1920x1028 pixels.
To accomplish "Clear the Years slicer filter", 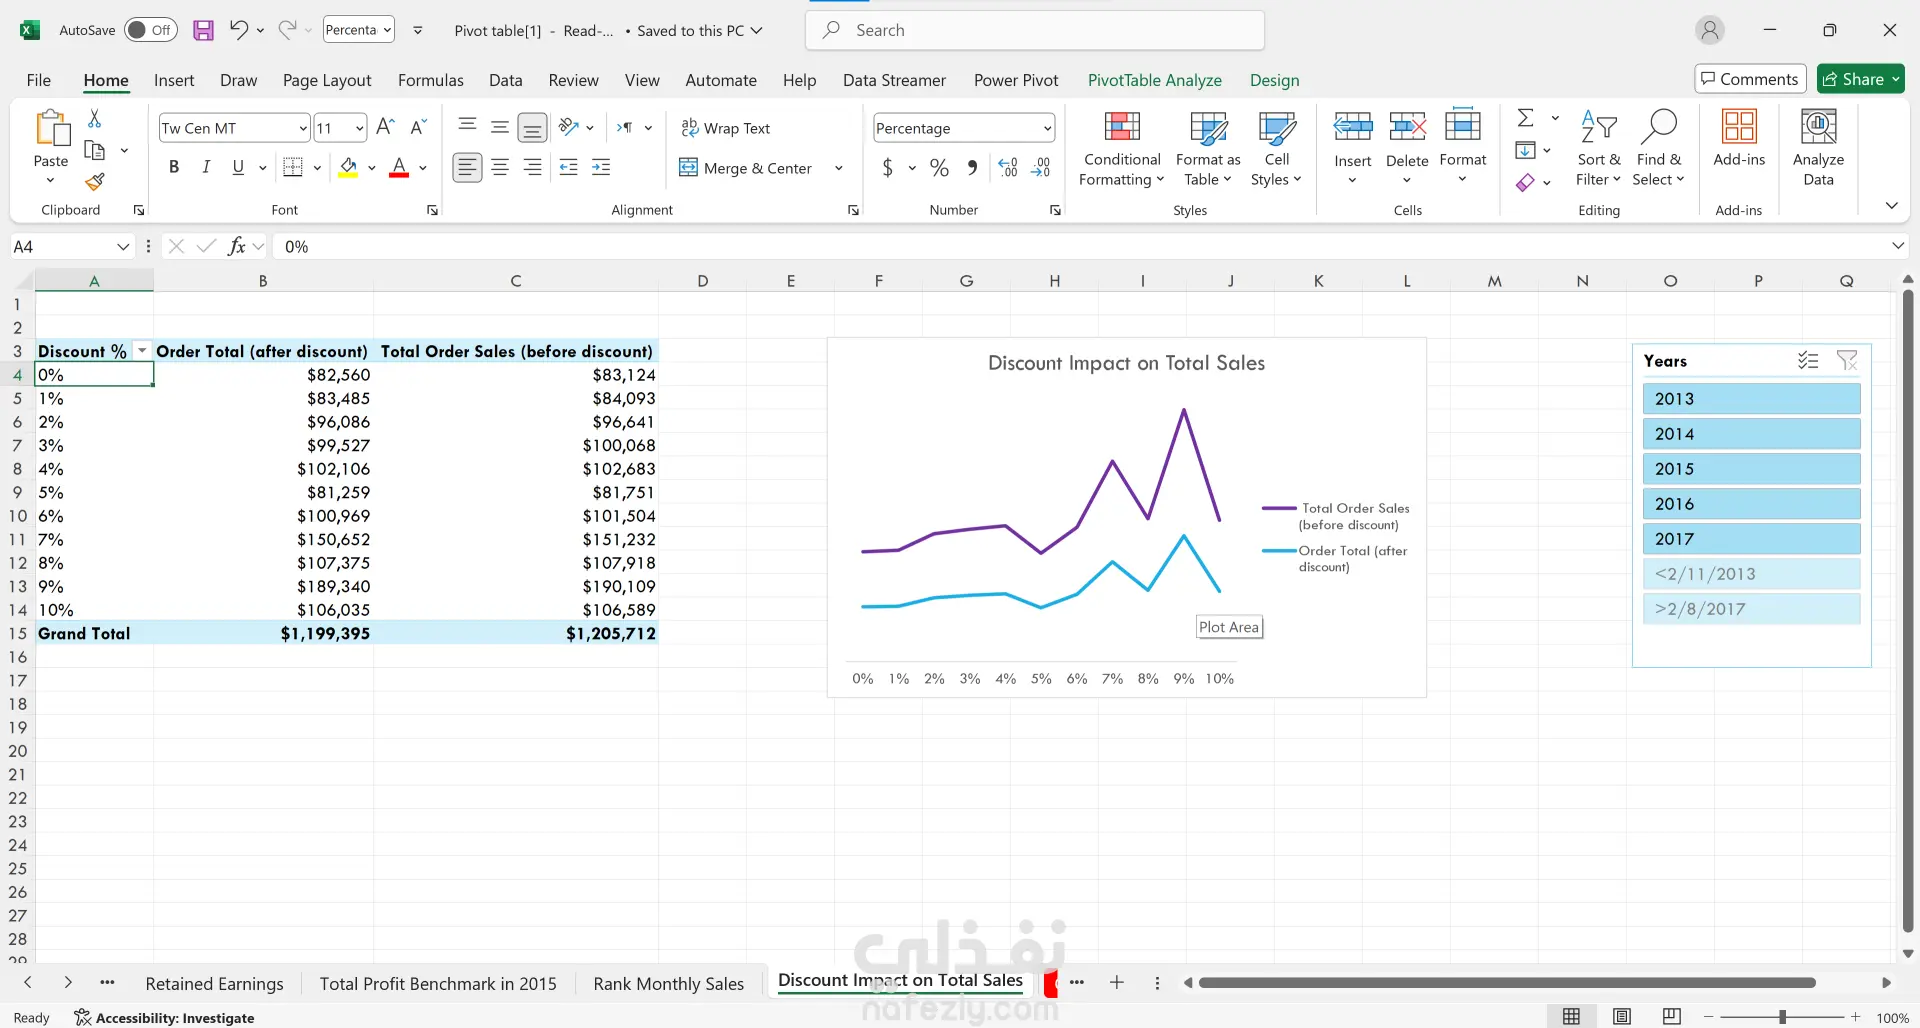I will [x=1846, y=361].
